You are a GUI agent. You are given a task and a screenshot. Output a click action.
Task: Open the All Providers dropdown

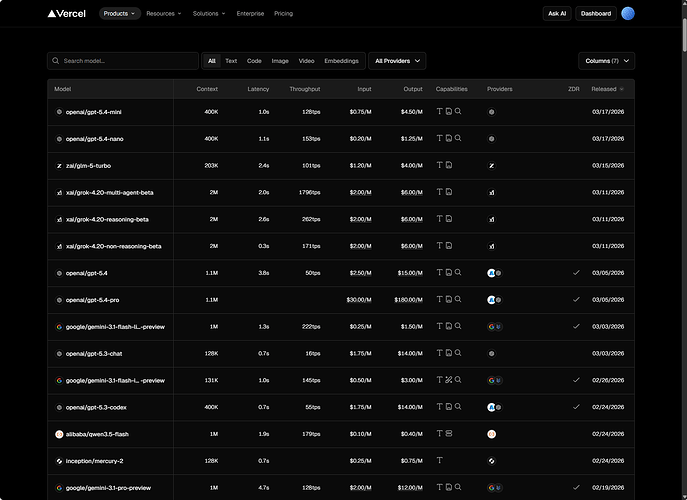tap(397, 61)
